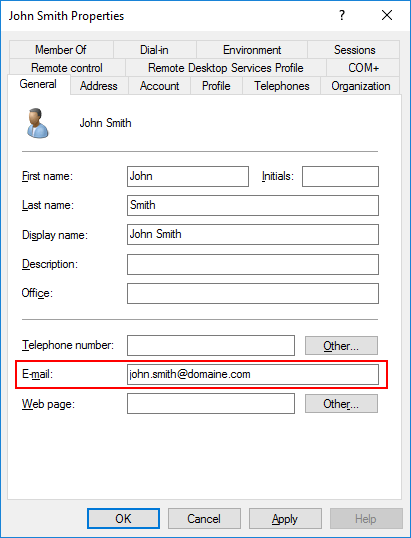Screen dimensions: 411x538
Task: Click the question mark help icon
Action: click(342, 15)
